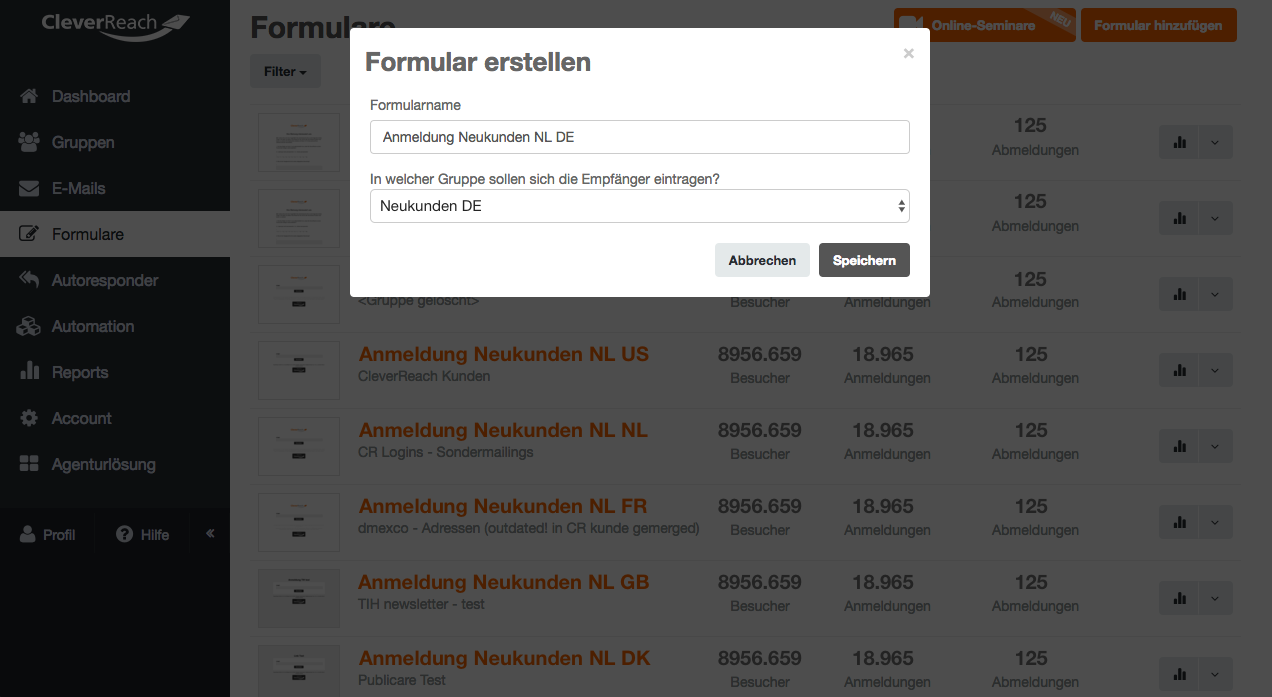This screenshot has width=1272, height=697.
Task: Click the E-Mails envelope icon
Action: [x=29, y=188]
